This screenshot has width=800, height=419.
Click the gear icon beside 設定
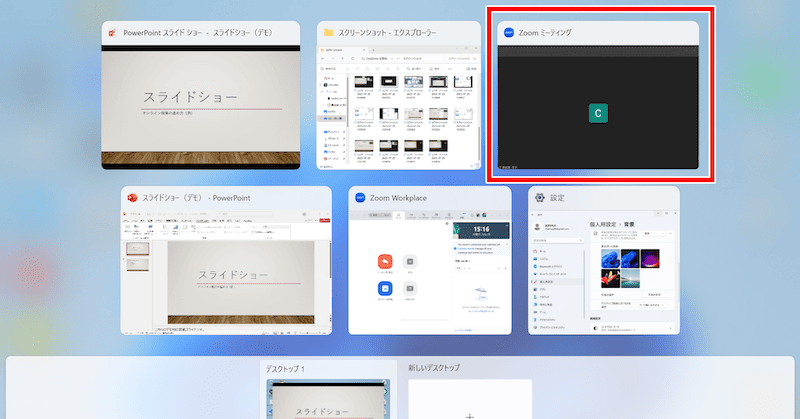[x=539, y=198]
